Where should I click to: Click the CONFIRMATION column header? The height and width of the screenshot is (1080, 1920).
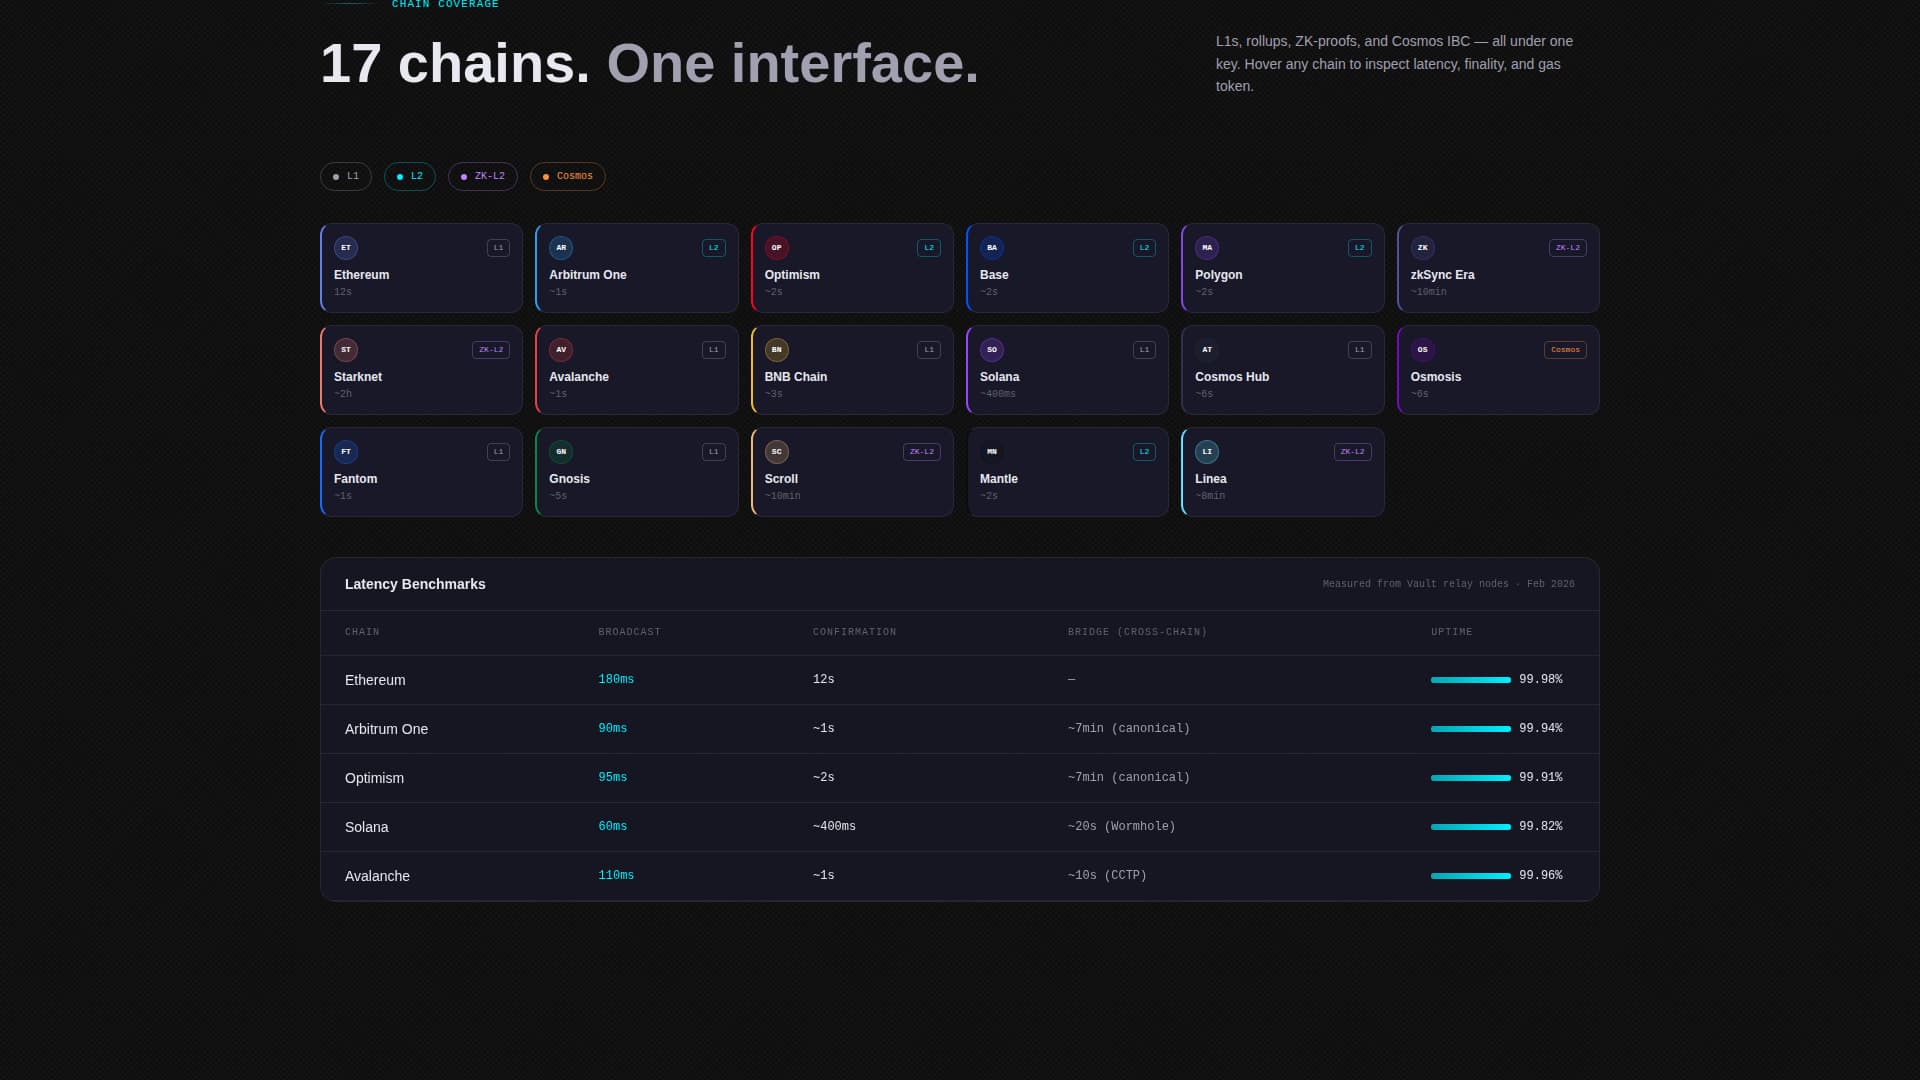tap(855, 632)
